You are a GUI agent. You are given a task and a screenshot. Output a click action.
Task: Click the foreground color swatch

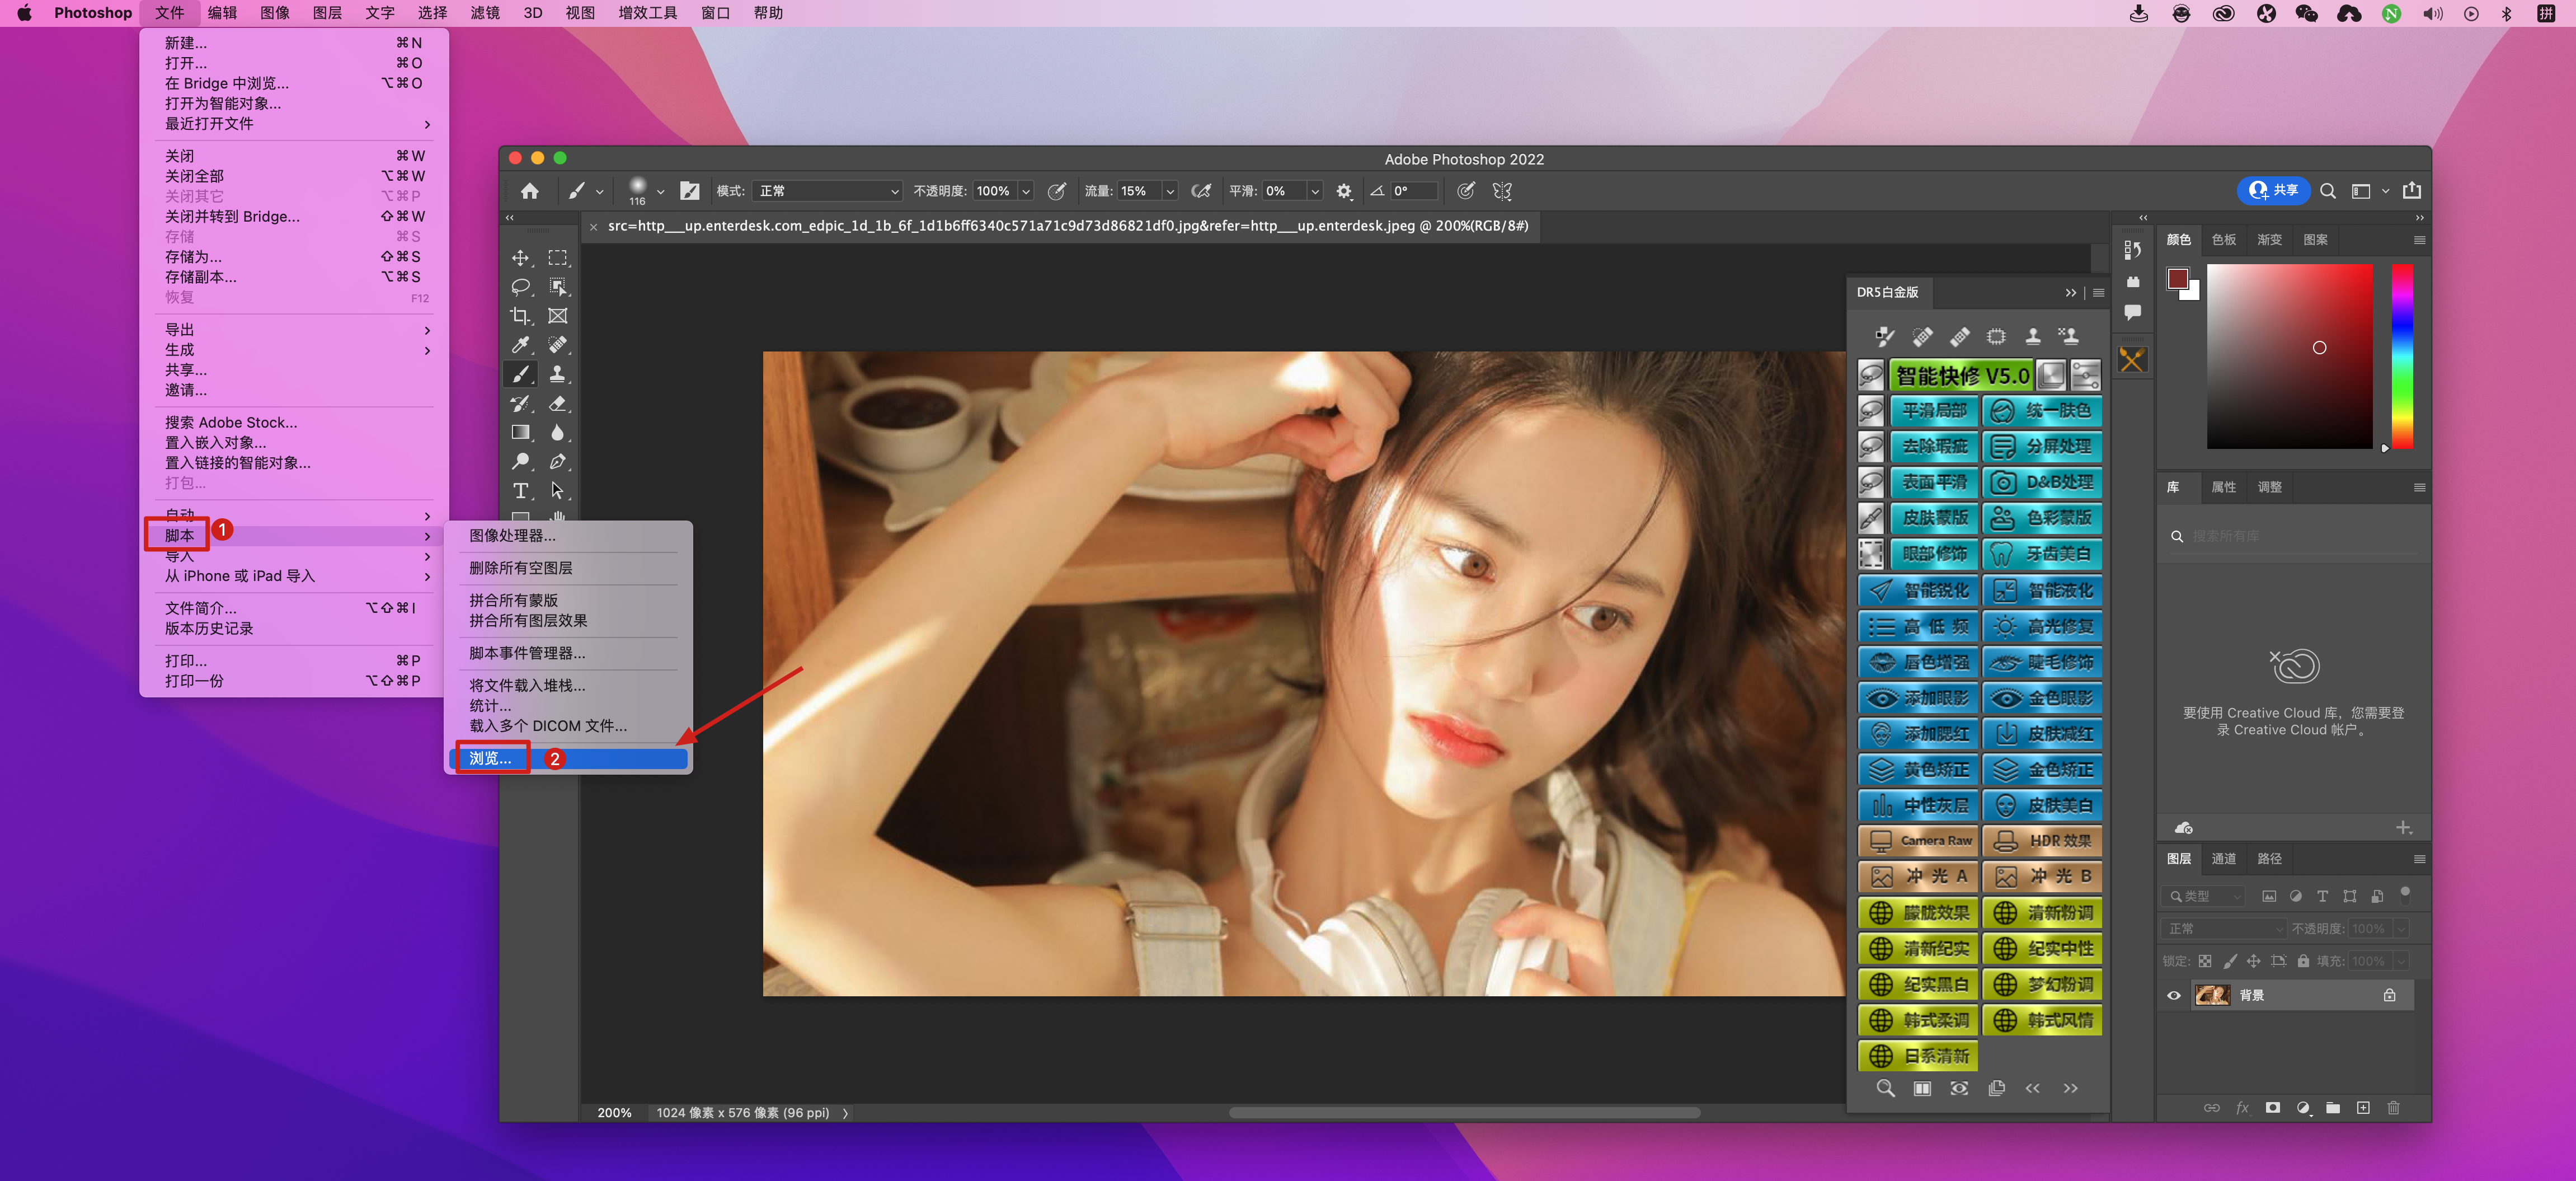2177,279
